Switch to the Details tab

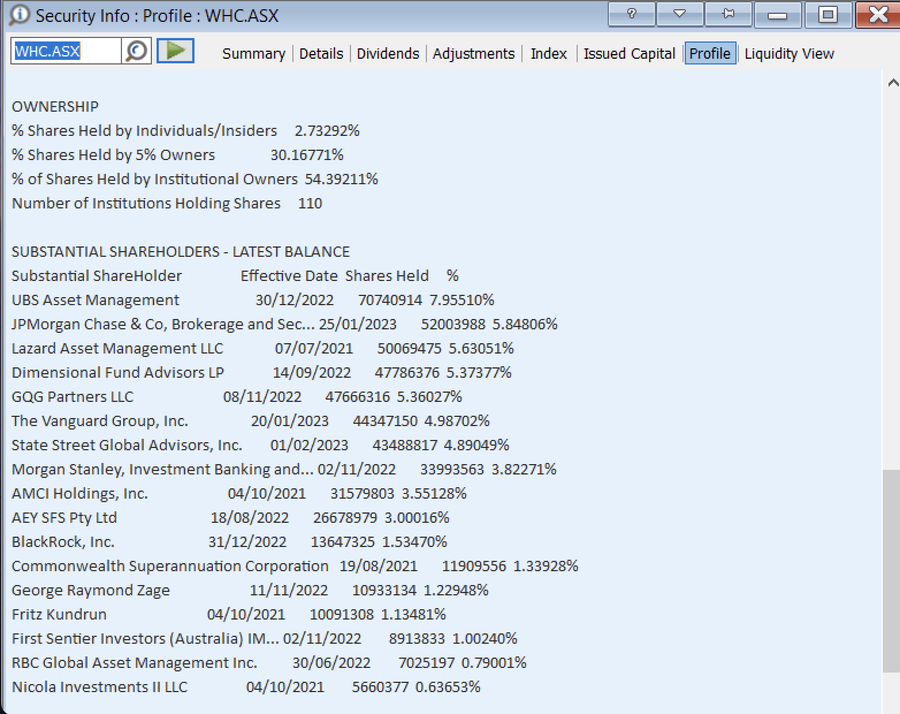(321, 53)
